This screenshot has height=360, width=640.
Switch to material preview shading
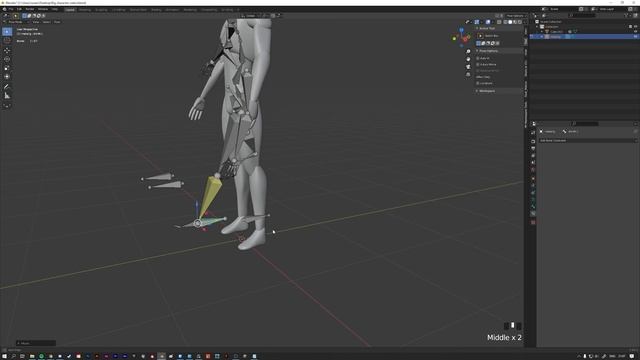coord(515,22)
